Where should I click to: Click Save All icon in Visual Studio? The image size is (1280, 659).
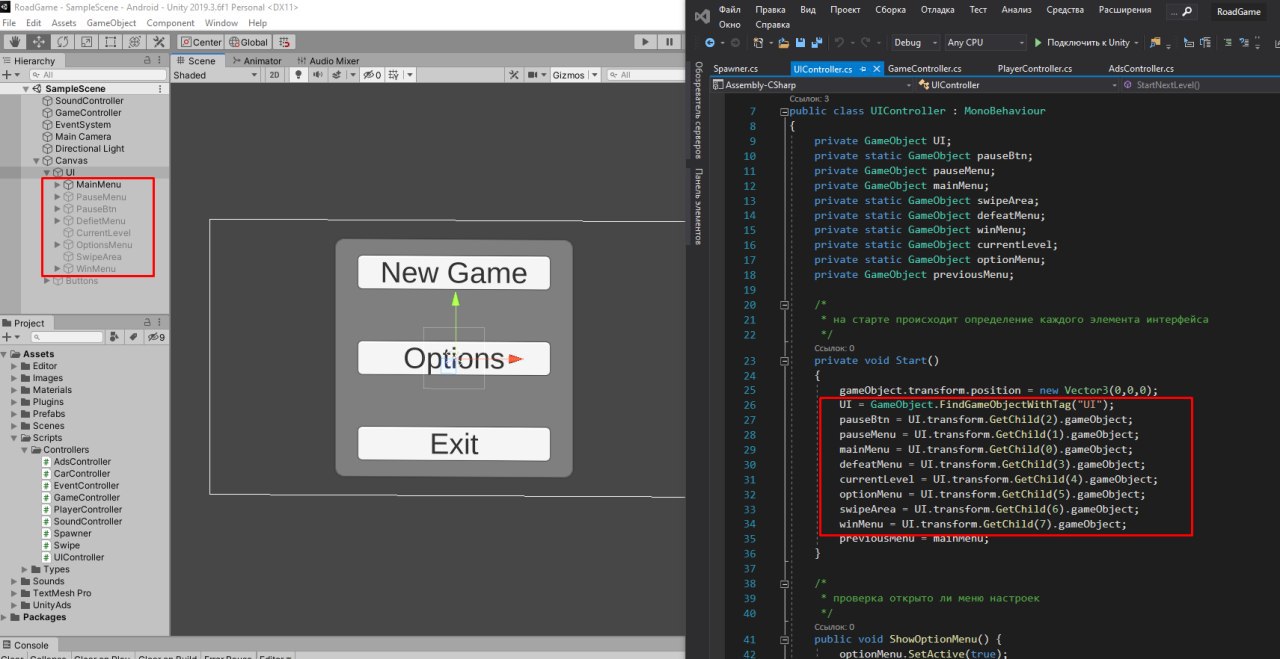point(817,43)
